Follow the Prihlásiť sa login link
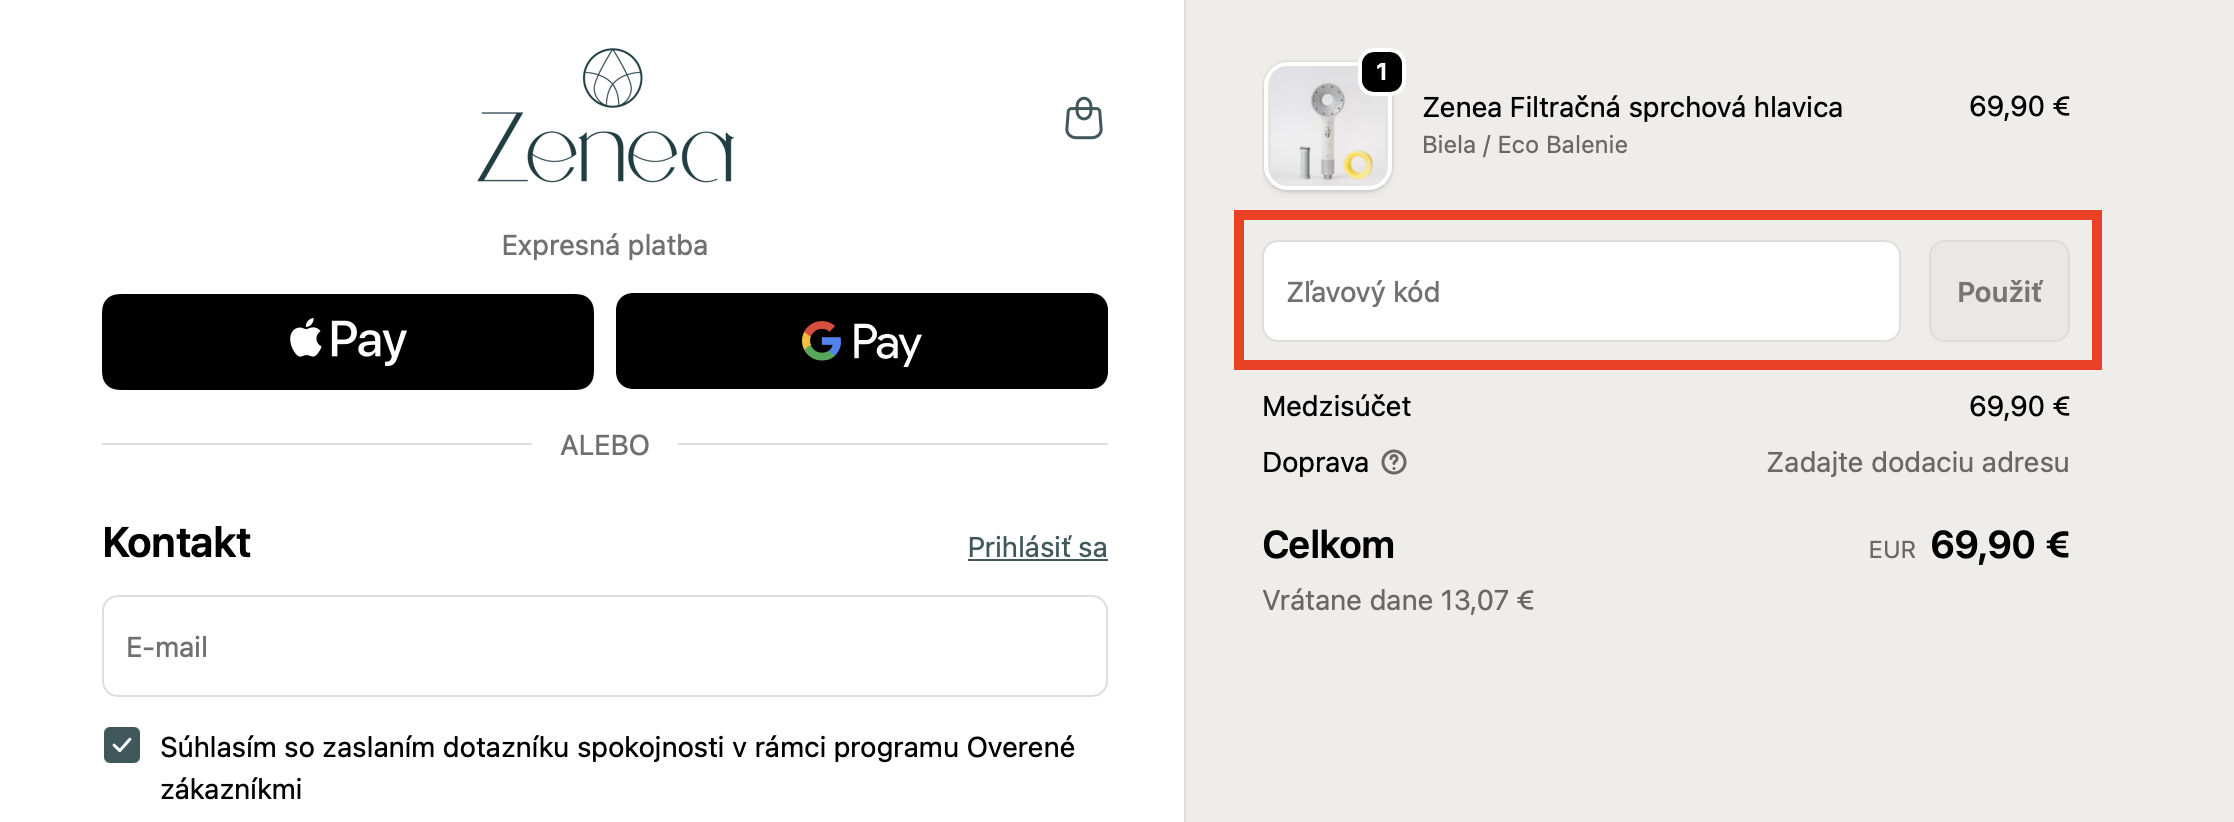 click(x=1037, y=547)
